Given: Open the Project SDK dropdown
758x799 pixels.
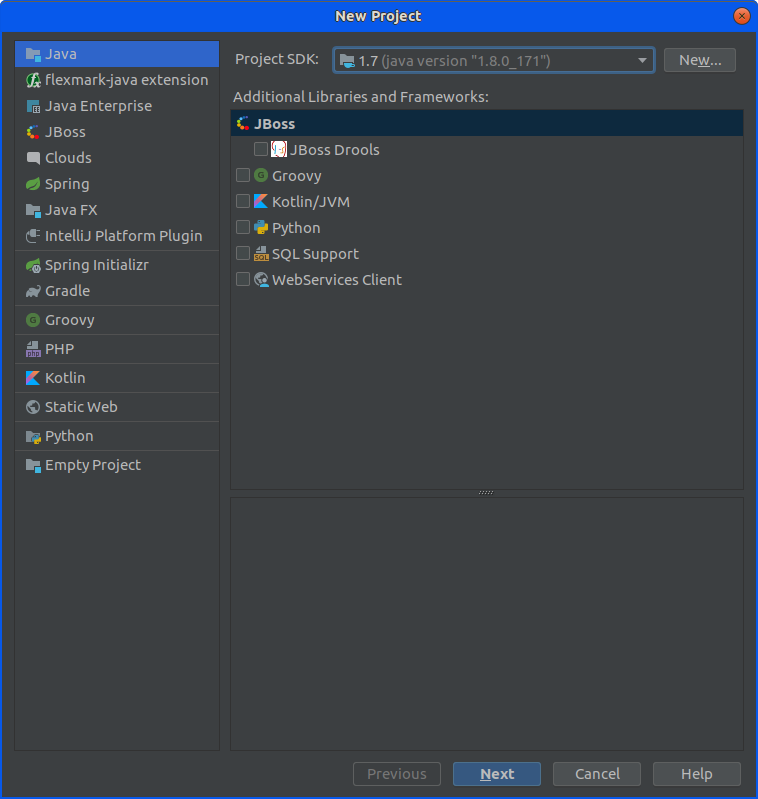Looking at the screenshot, I should coord(494,61).
